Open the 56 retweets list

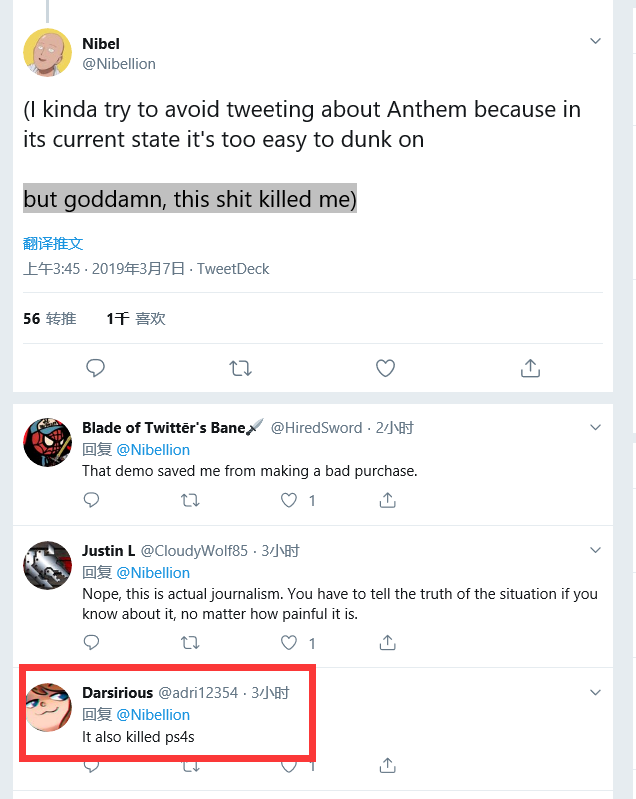point(50,319)
